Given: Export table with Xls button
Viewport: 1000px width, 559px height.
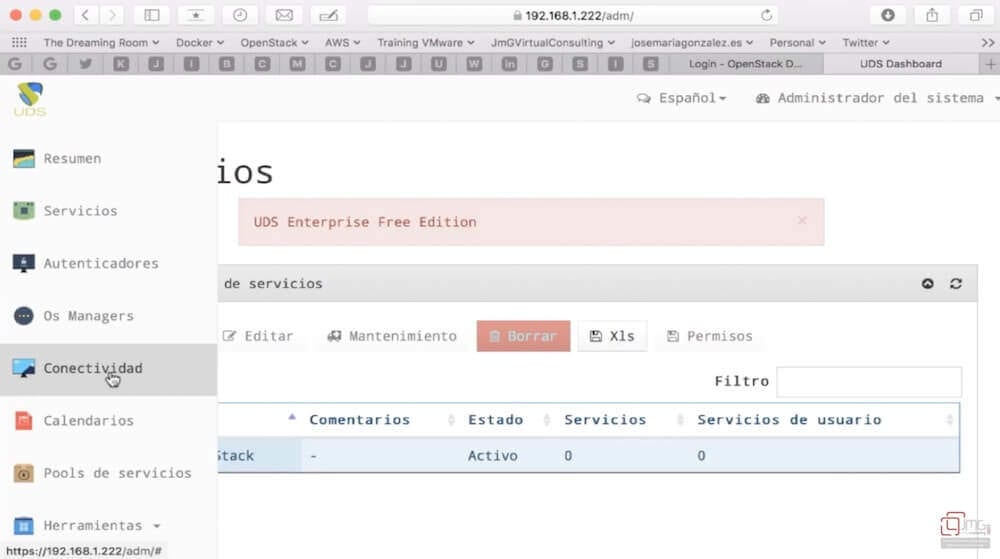Looking at the screenshot, I should pyautogui.click(x=612, y=336).
